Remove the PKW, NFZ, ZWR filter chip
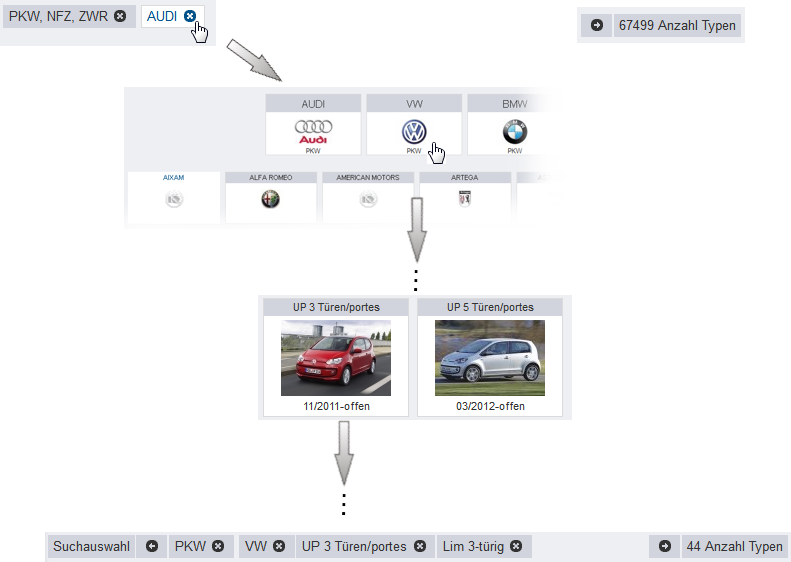Screen dimensions: 791x562 coord(120,16)
